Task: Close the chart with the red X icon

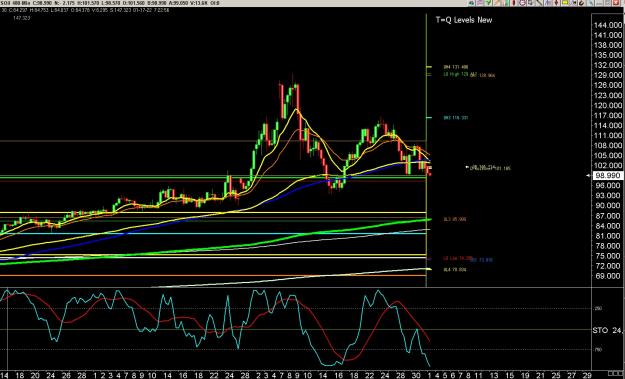Action: click(616, 3)
